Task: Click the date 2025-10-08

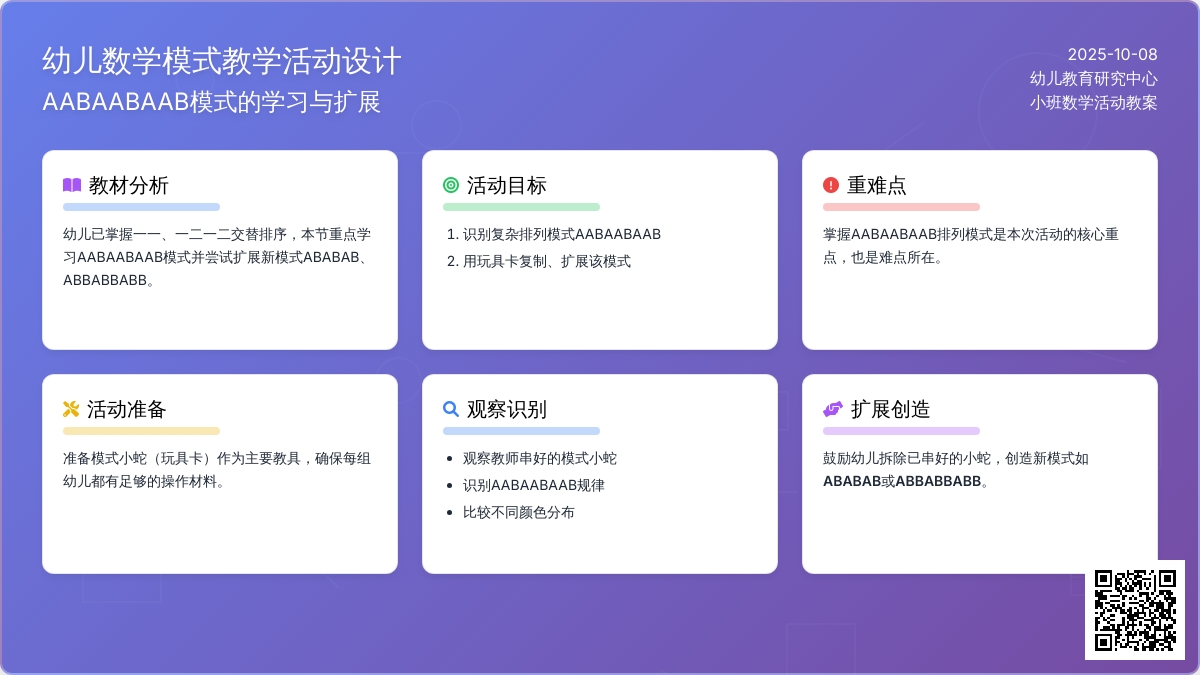Action: [x=1112, y=55]
